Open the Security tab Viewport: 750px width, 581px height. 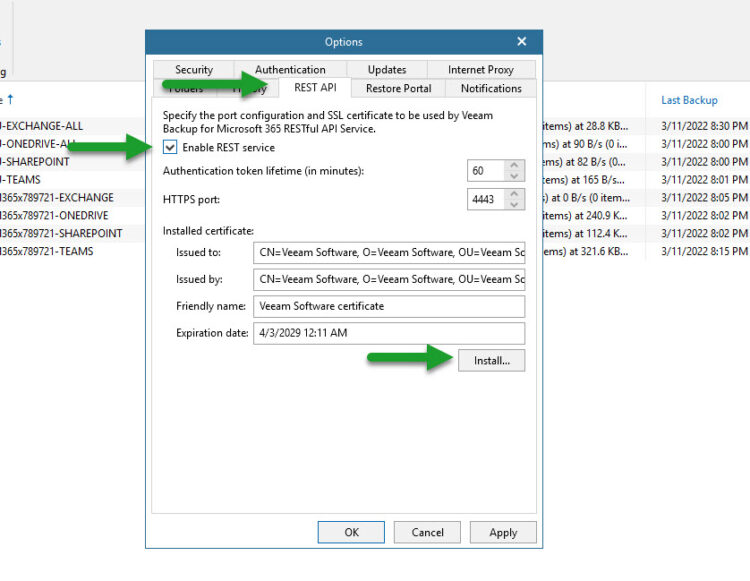click(x=194, y=69)
